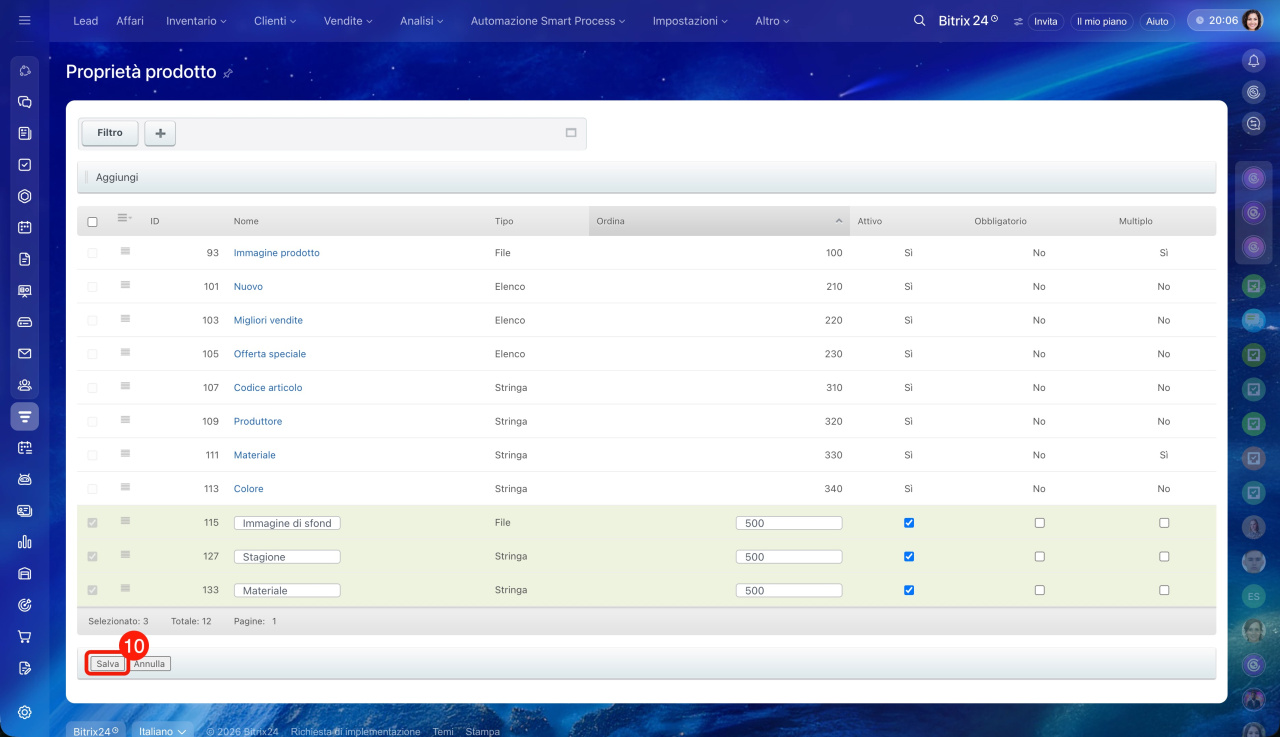1280x737 pixels.
Task: Click the hamburger menu icon at top left
Action: 25,20
